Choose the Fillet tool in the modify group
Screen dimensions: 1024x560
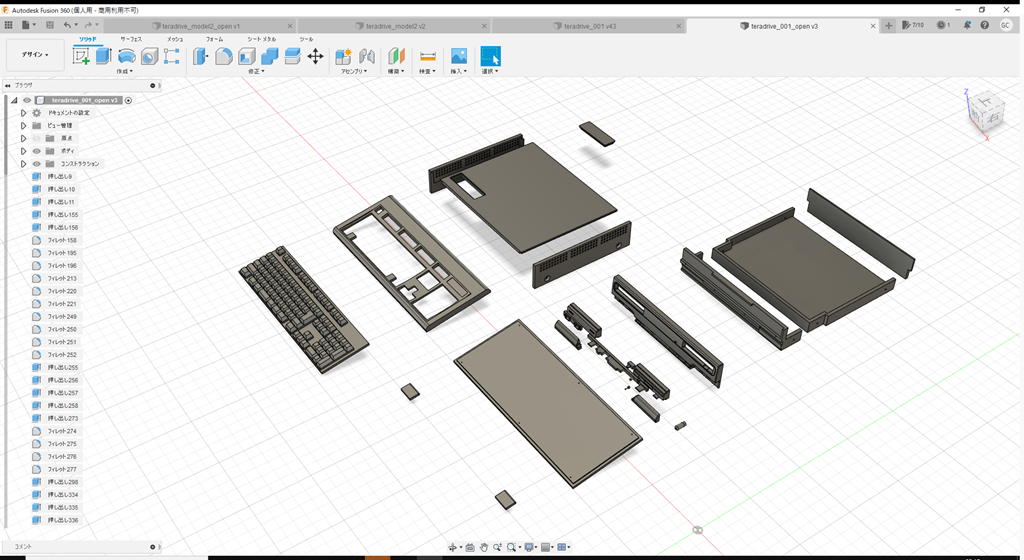(224, 56)
